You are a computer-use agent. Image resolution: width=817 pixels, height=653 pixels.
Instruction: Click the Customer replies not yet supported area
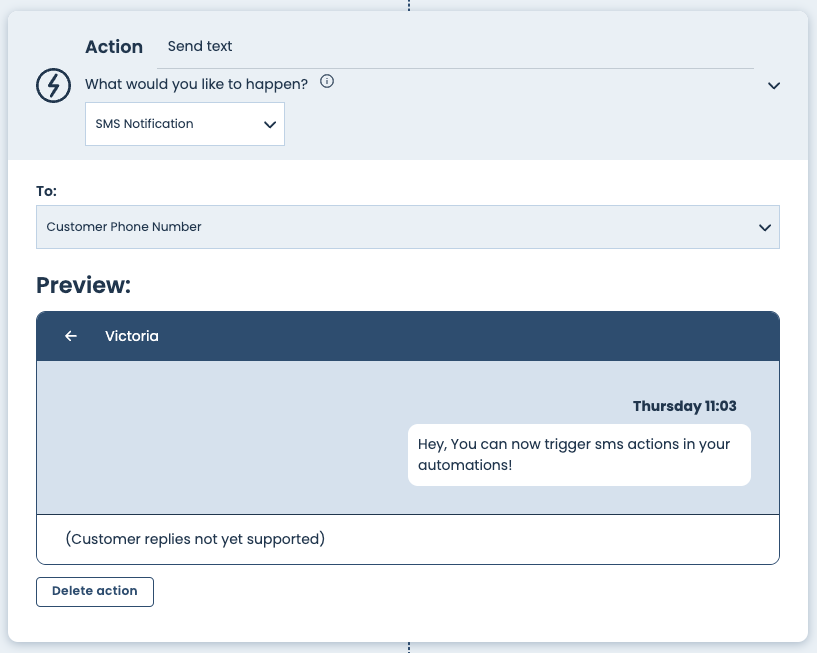(x=196, y=539)
